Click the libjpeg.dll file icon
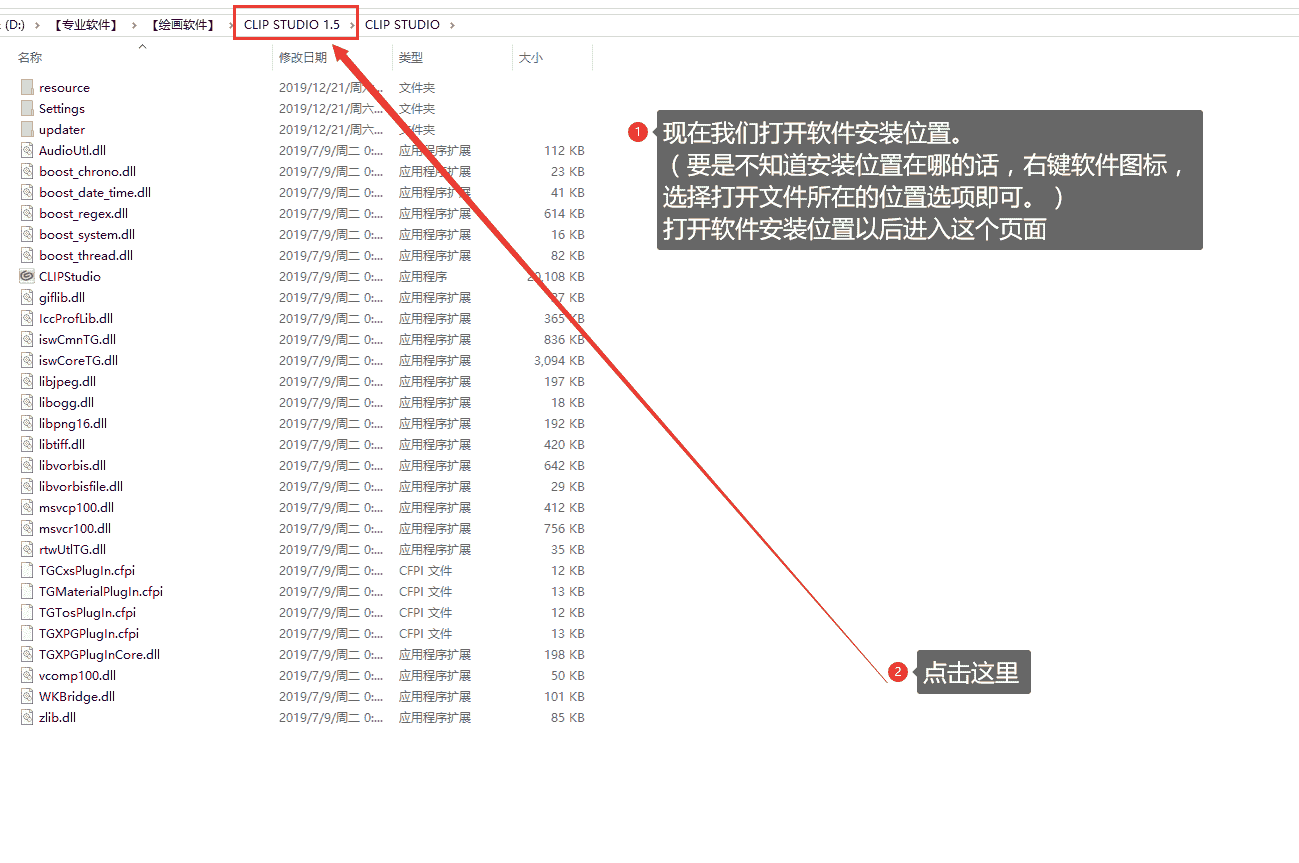Image resolution: width=1299 pixels, height=863 pixels. (x=27, y=381)
